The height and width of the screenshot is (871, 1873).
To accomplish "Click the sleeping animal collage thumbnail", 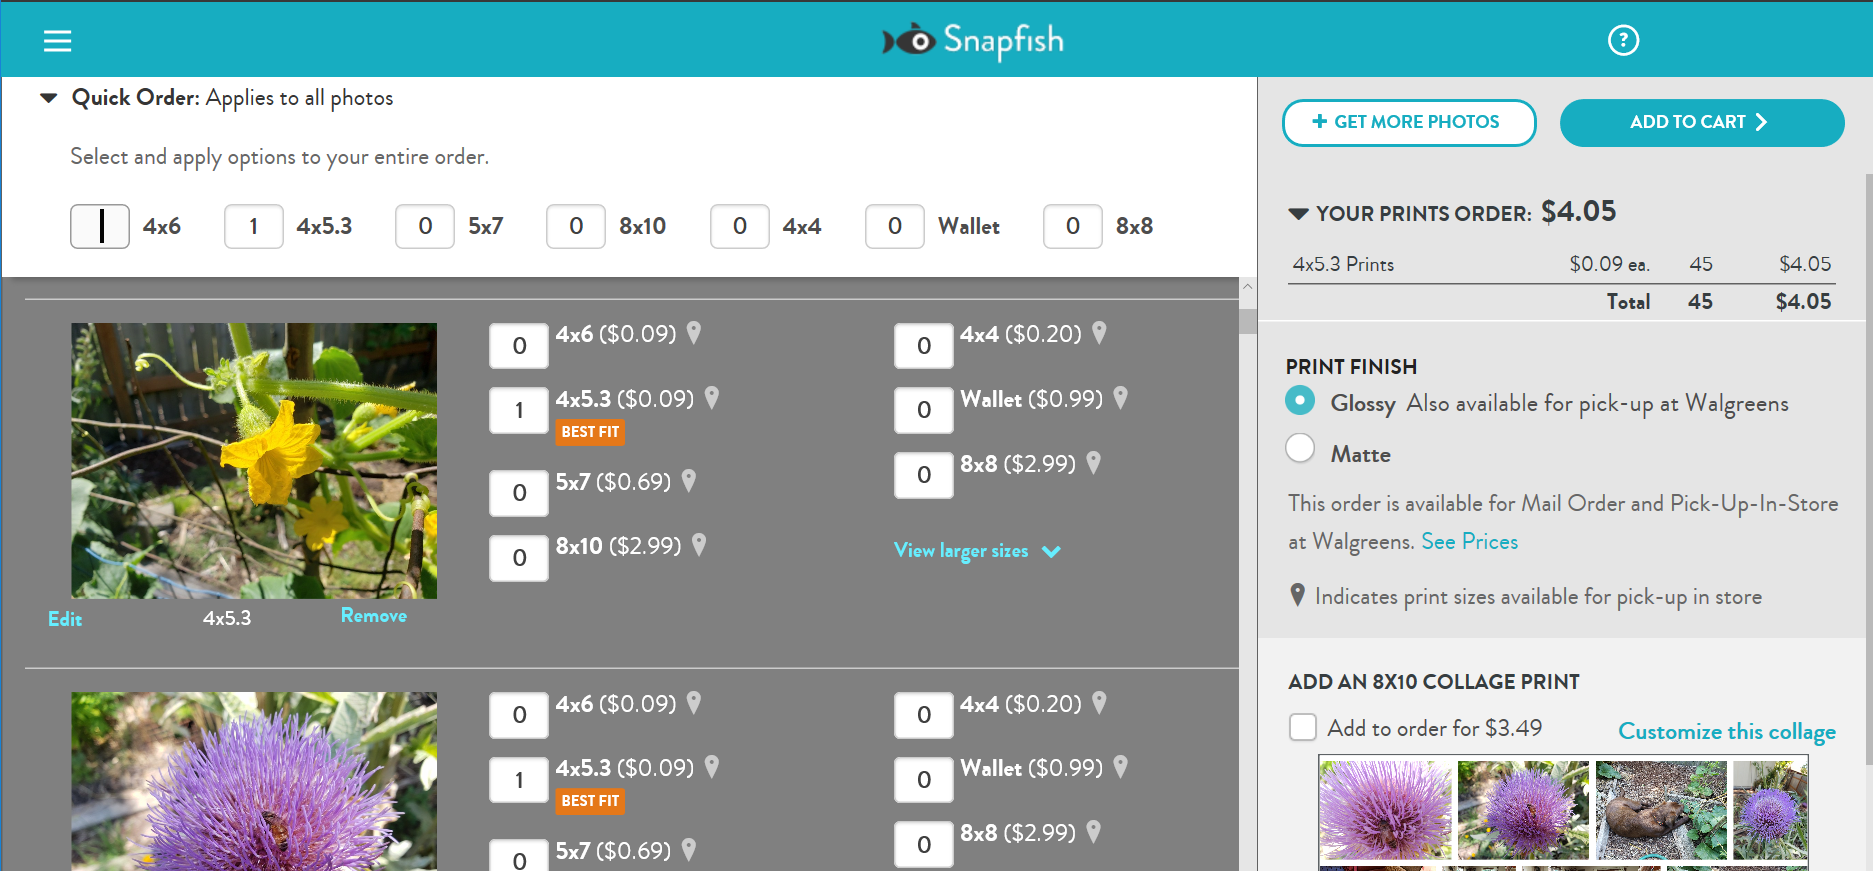I will click(1662, 810).
